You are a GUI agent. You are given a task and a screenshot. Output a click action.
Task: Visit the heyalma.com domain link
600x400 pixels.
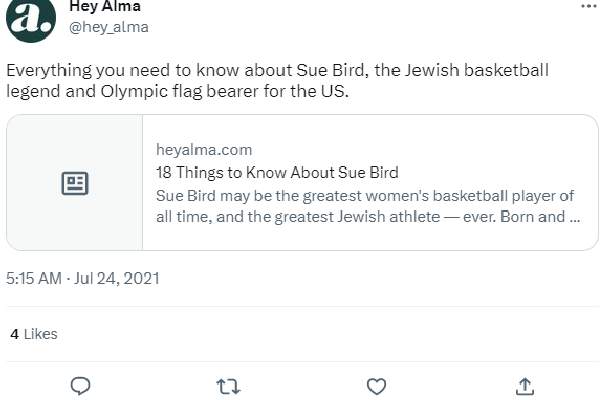[x=204, y=150]
